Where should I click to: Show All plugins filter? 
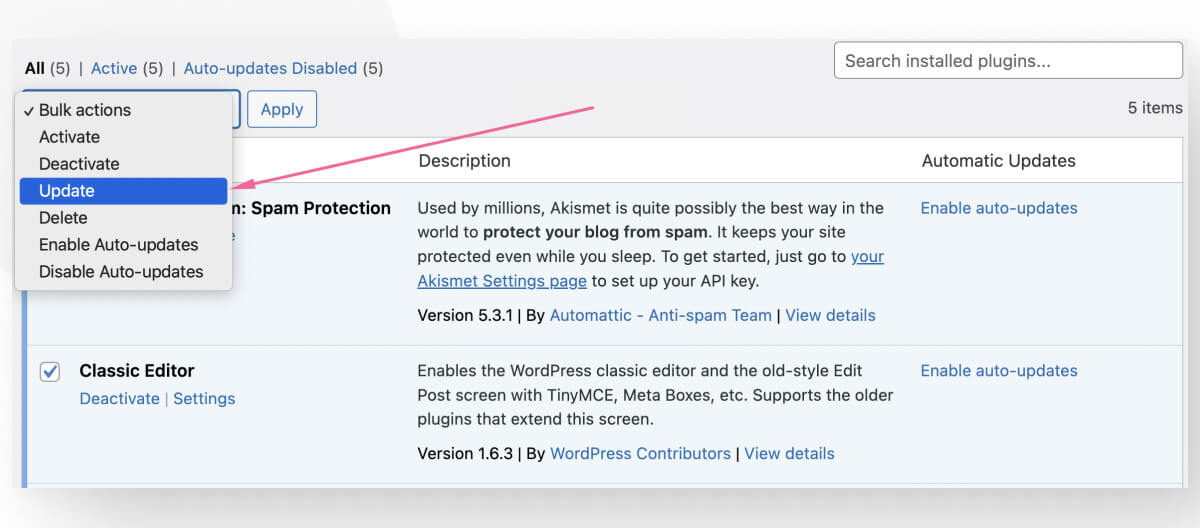[35, 69]
